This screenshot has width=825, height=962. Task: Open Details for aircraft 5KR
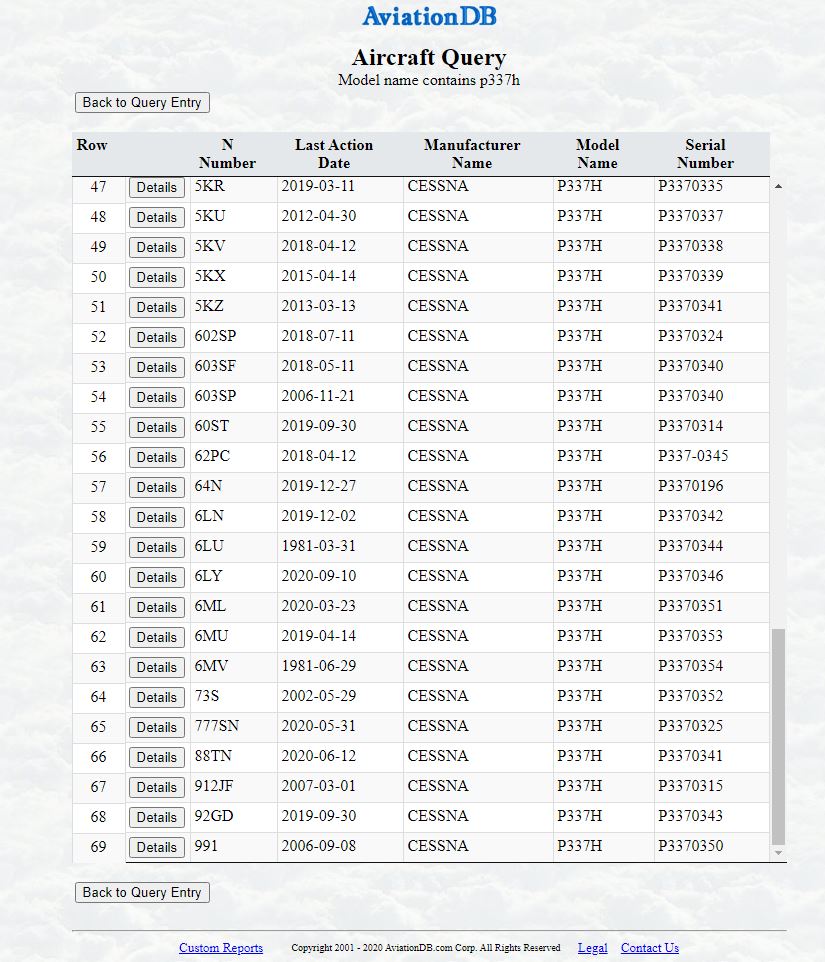[x=157, y=187]
